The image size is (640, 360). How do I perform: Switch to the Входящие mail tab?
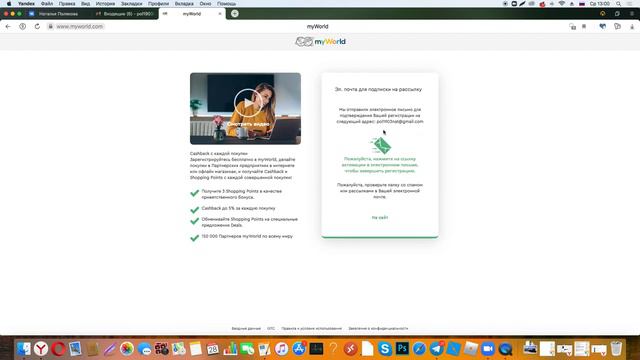click(124, 14)
